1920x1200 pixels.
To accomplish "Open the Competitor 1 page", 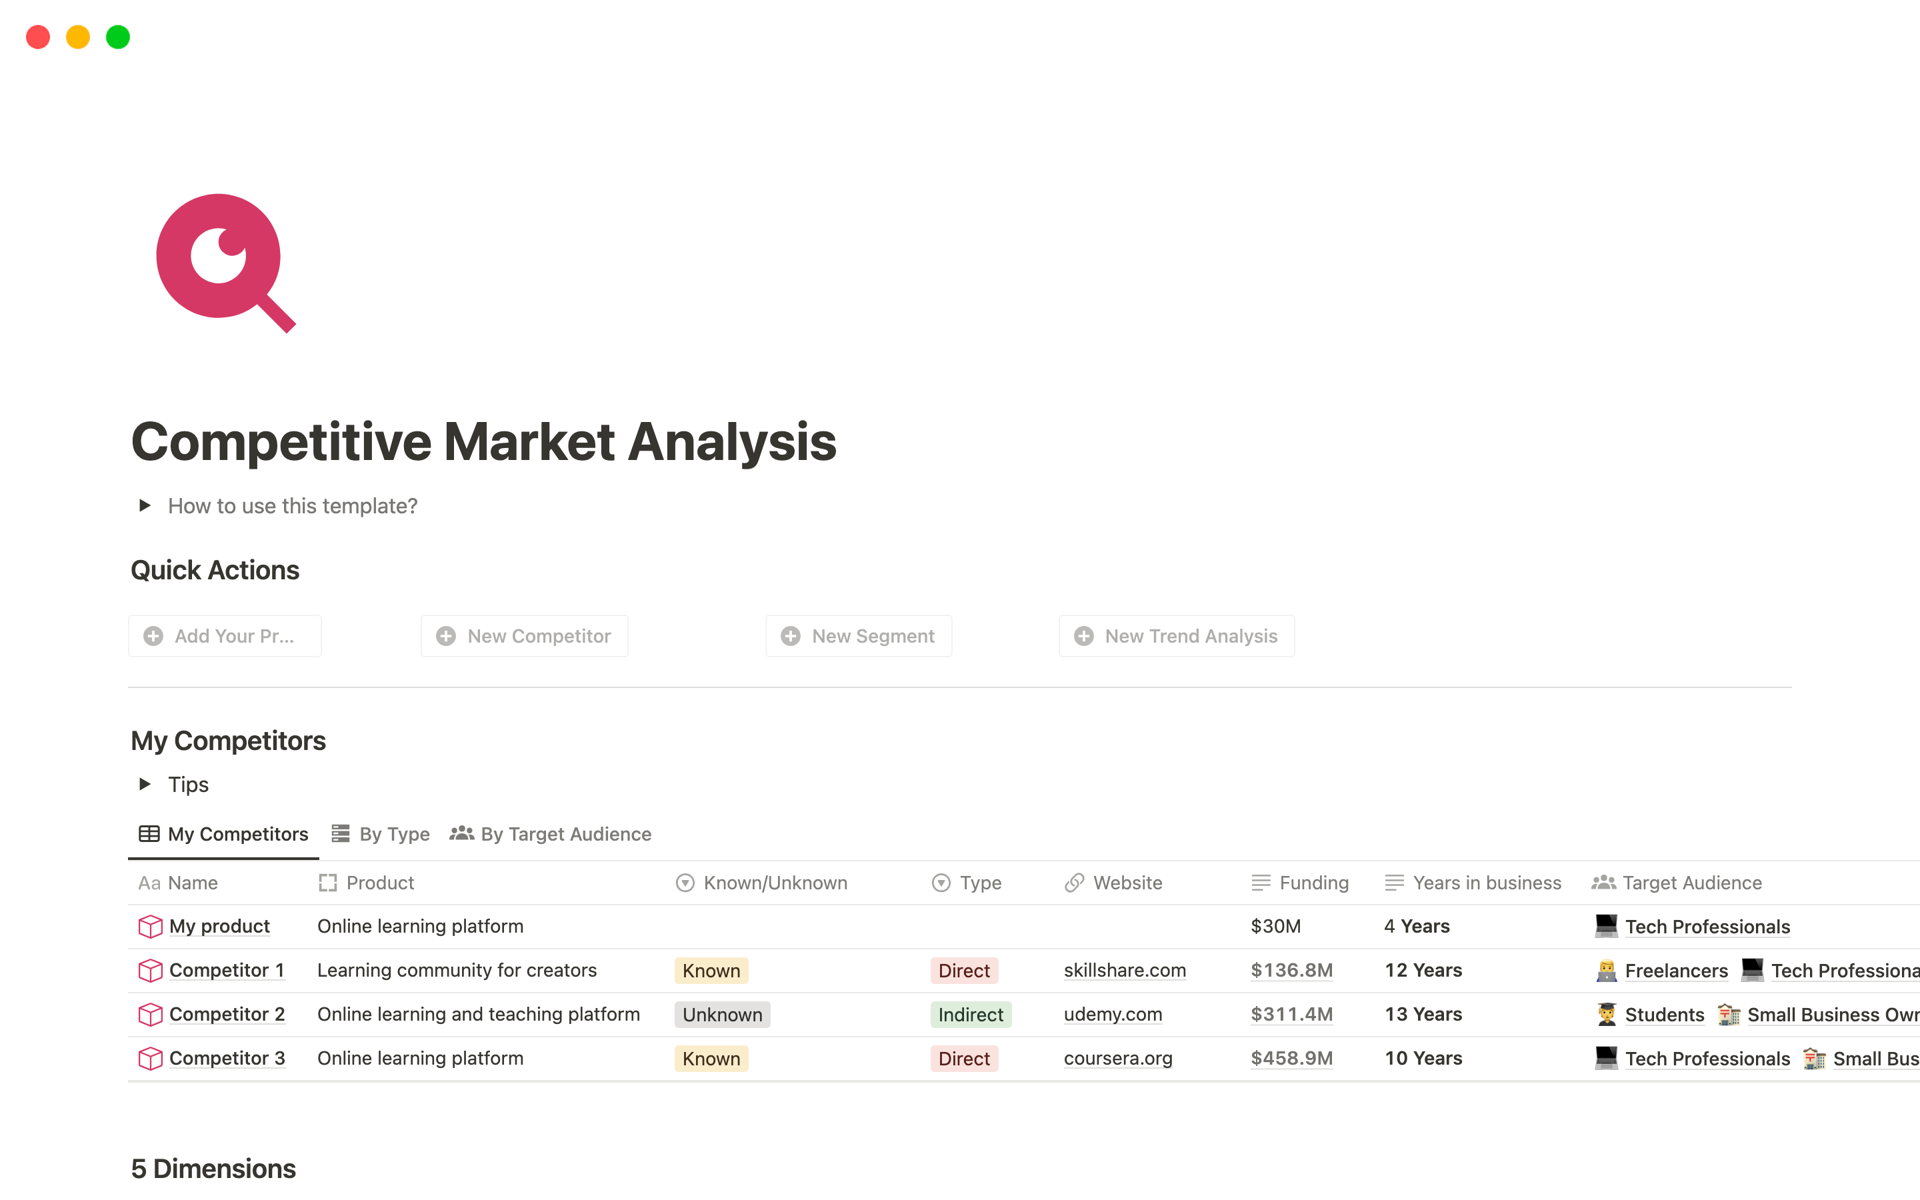I will [x=227, y=970].
